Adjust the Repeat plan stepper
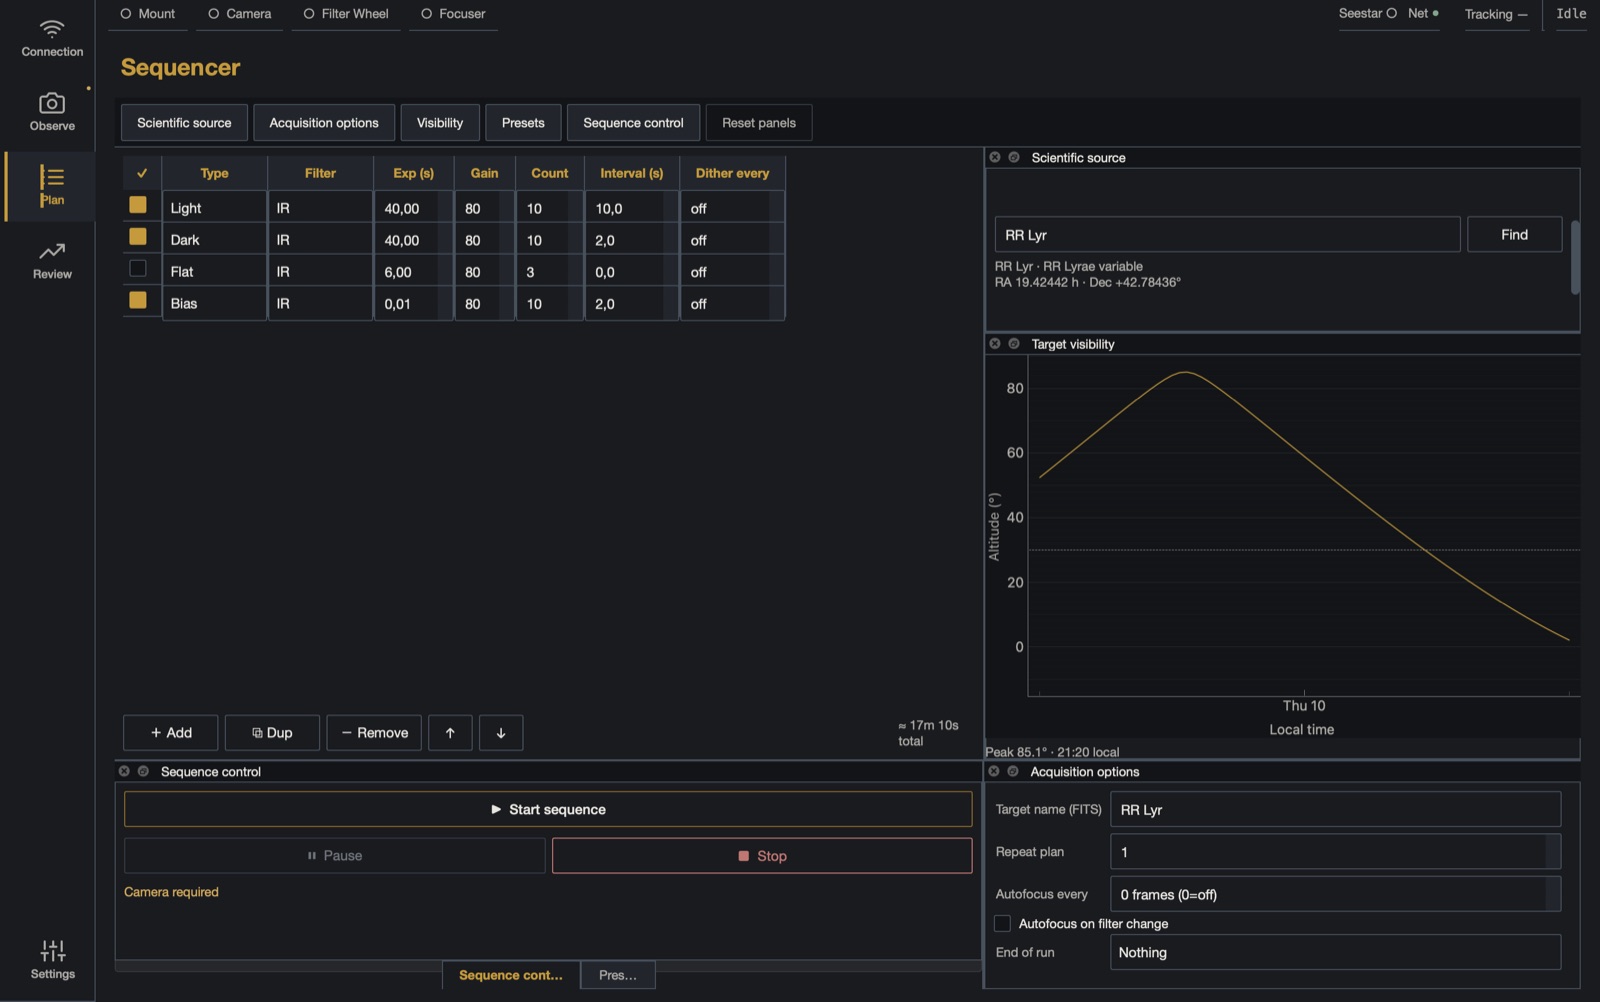 tap(1553, 852)
